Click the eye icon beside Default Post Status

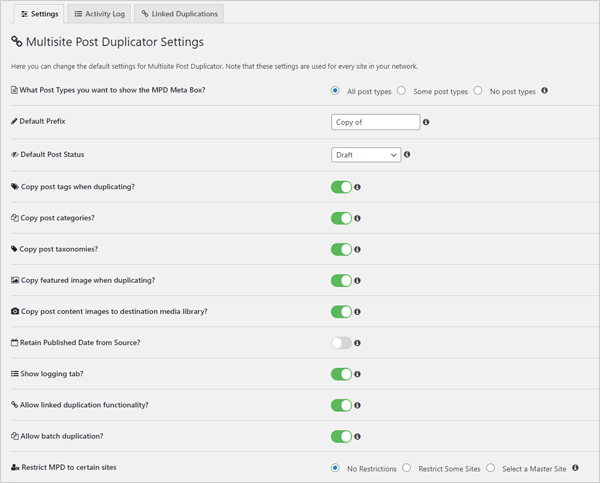tap(15, 155)
